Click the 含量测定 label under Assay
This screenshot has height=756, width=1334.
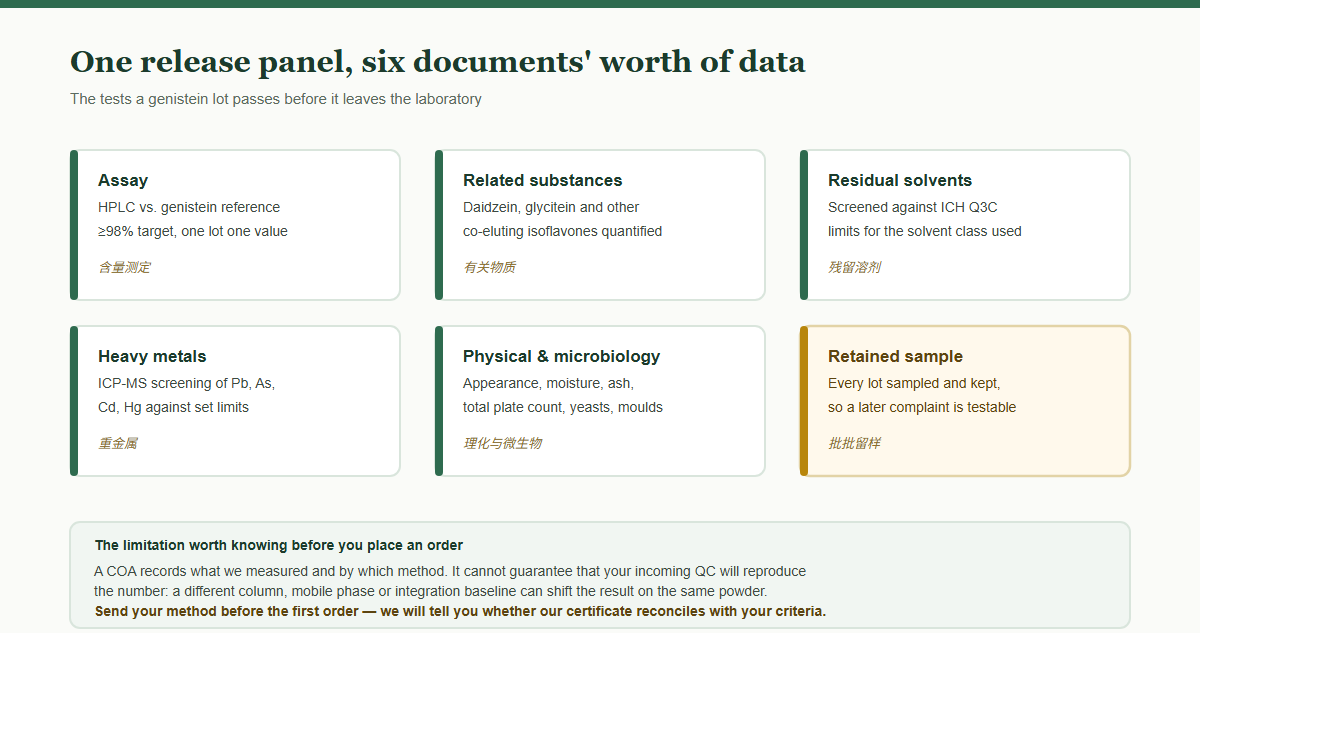pyautogui.click(x=124, y=267)
